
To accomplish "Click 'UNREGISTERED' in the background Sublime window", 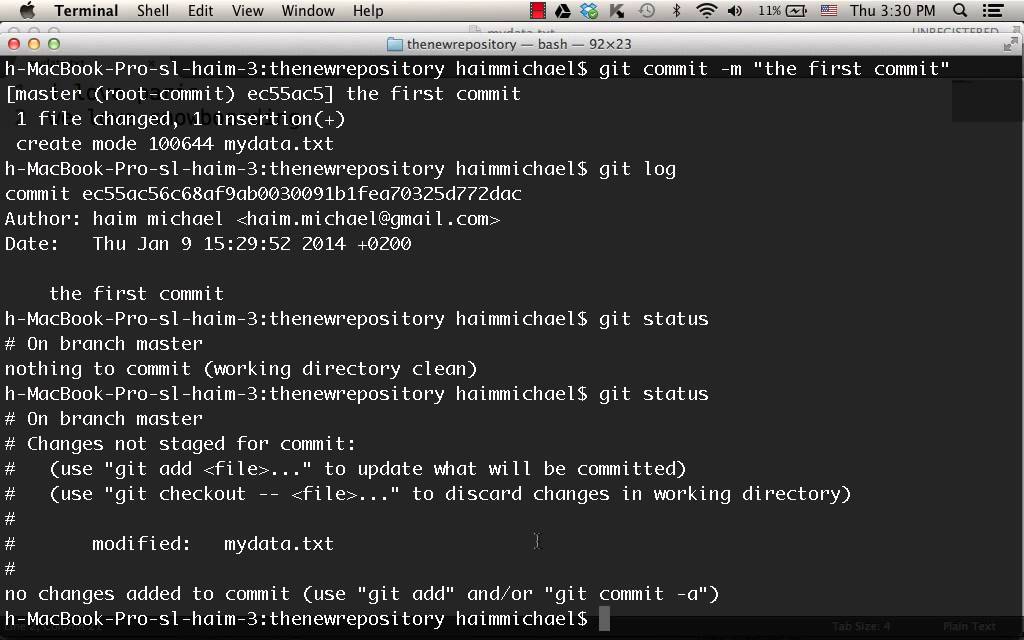I will point(955,31).
